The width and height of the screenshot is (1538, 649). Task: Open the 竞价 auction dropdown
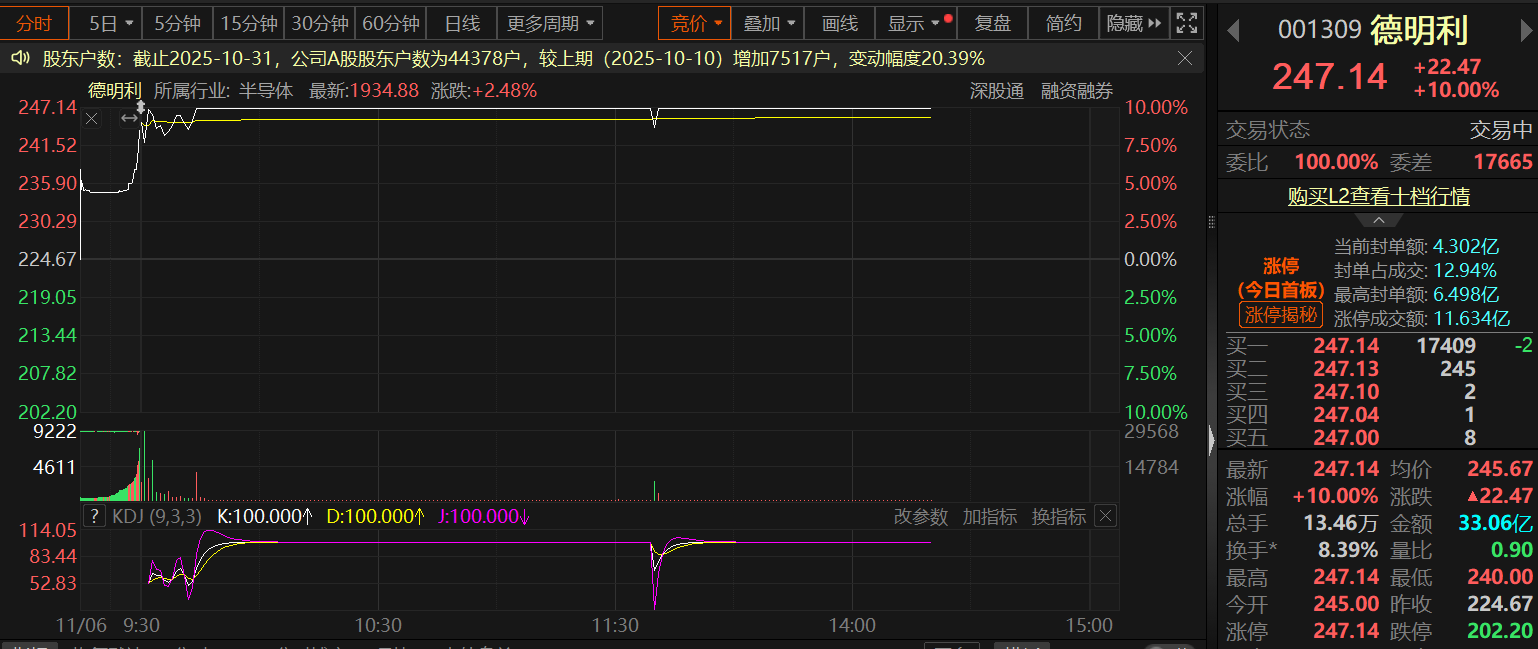tap(694, 23)
